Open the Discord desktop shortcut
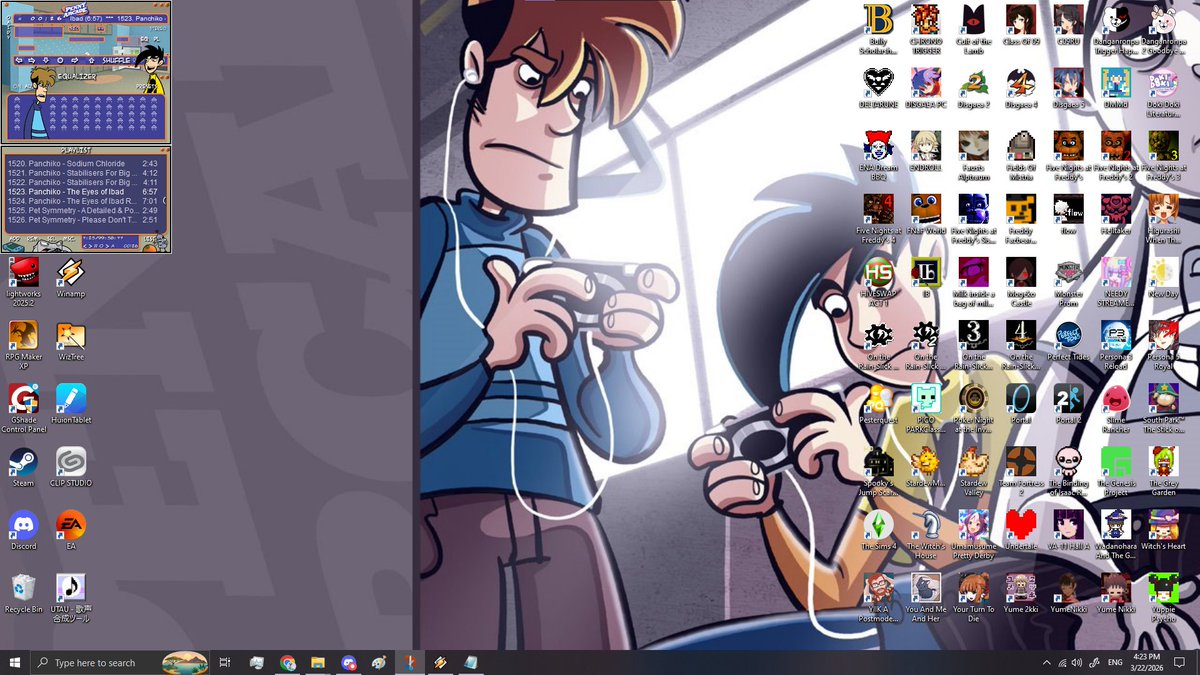1200x675 pixels. [23, 529]
